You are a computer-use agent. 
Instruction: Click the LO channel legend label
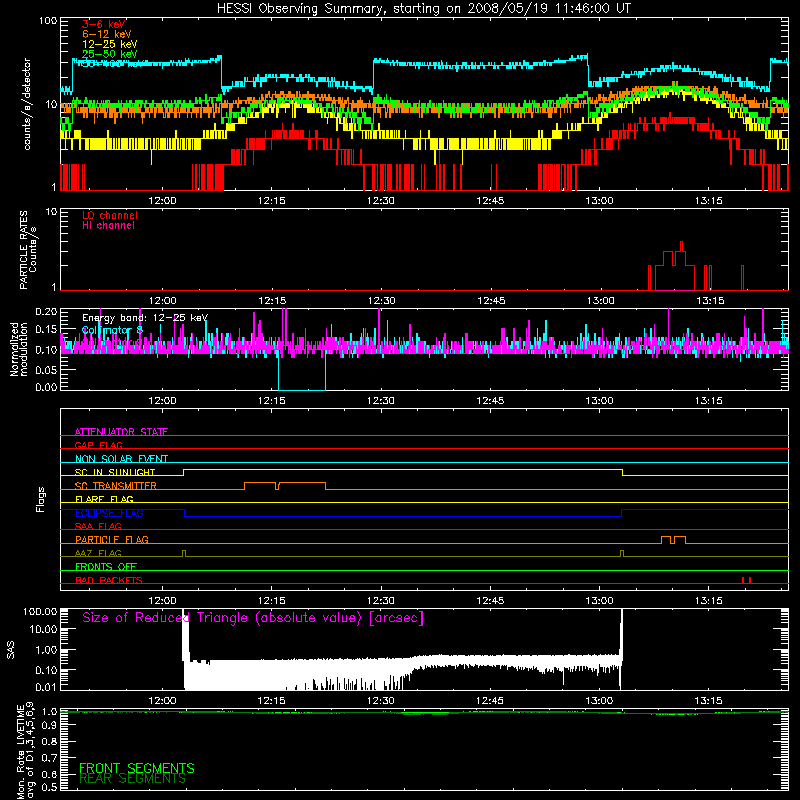pyautogui.click(x=110, y=215)
